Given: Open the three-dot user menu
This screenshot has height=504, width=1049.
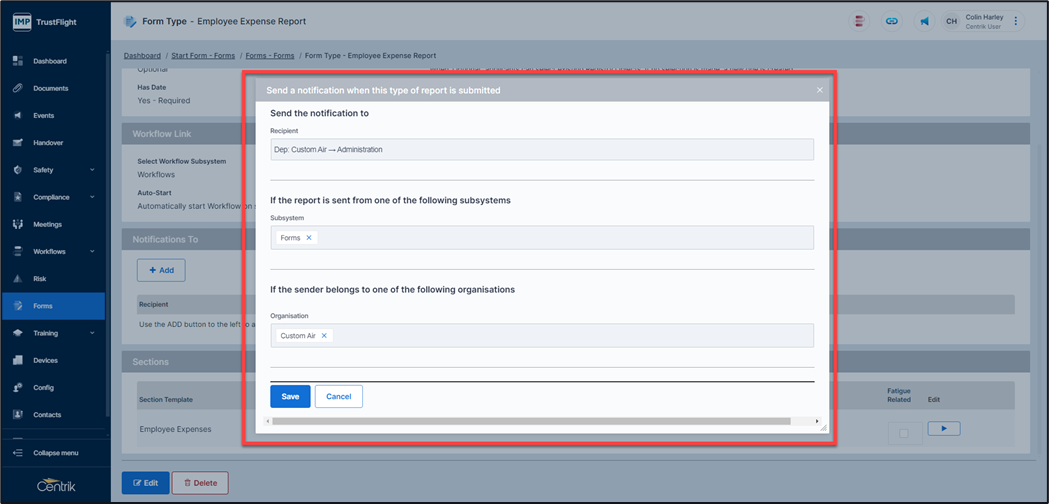Looking at the screenshot, I should pos(1016,21).
